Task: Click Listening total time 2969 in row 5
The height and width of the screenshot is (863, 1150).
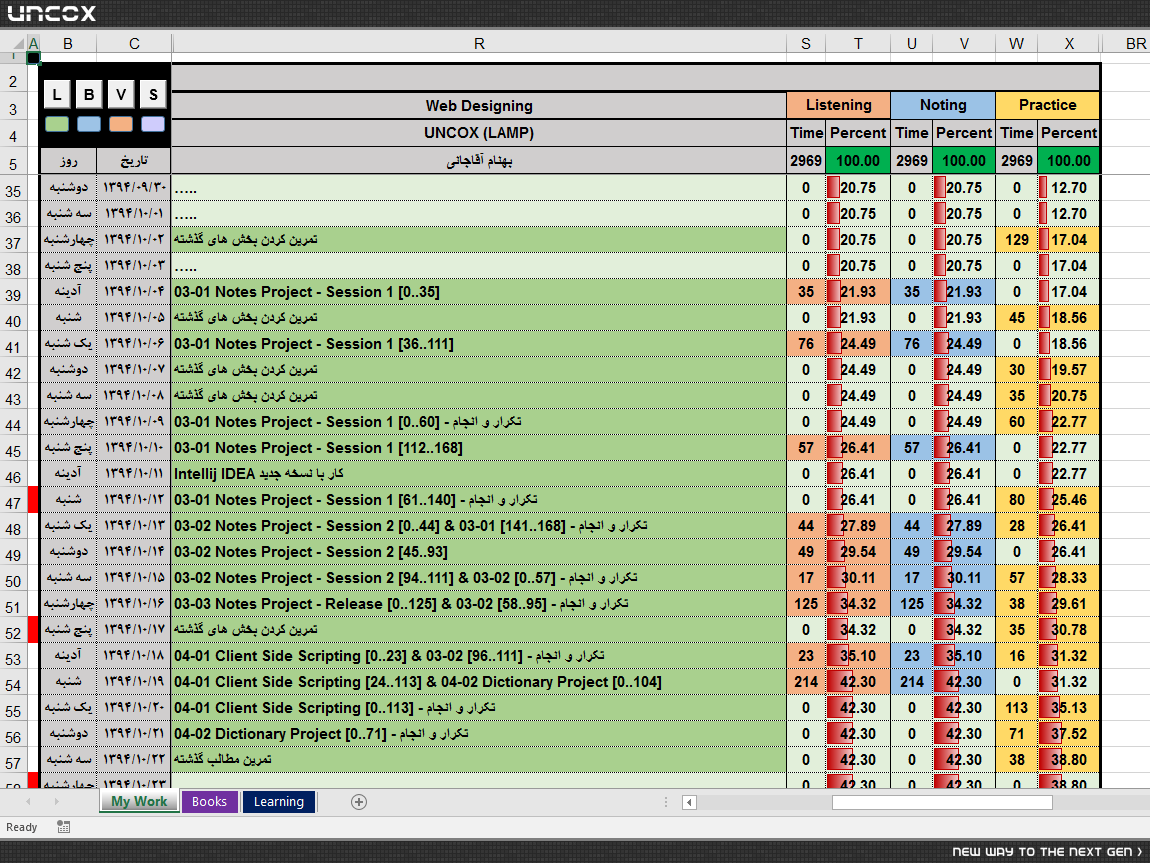Action: tap(806, 161)
